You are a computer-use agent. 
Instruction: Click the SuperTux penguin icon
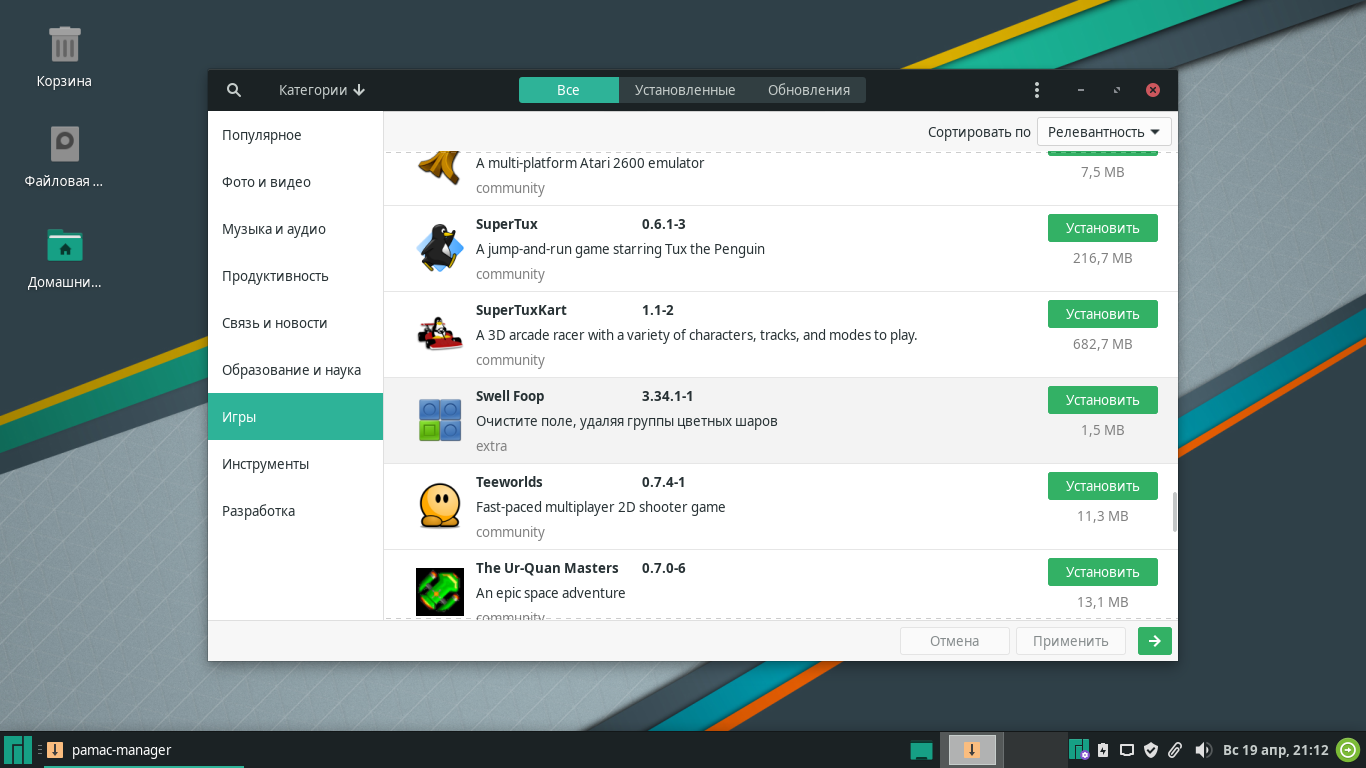tap(440, 248)
